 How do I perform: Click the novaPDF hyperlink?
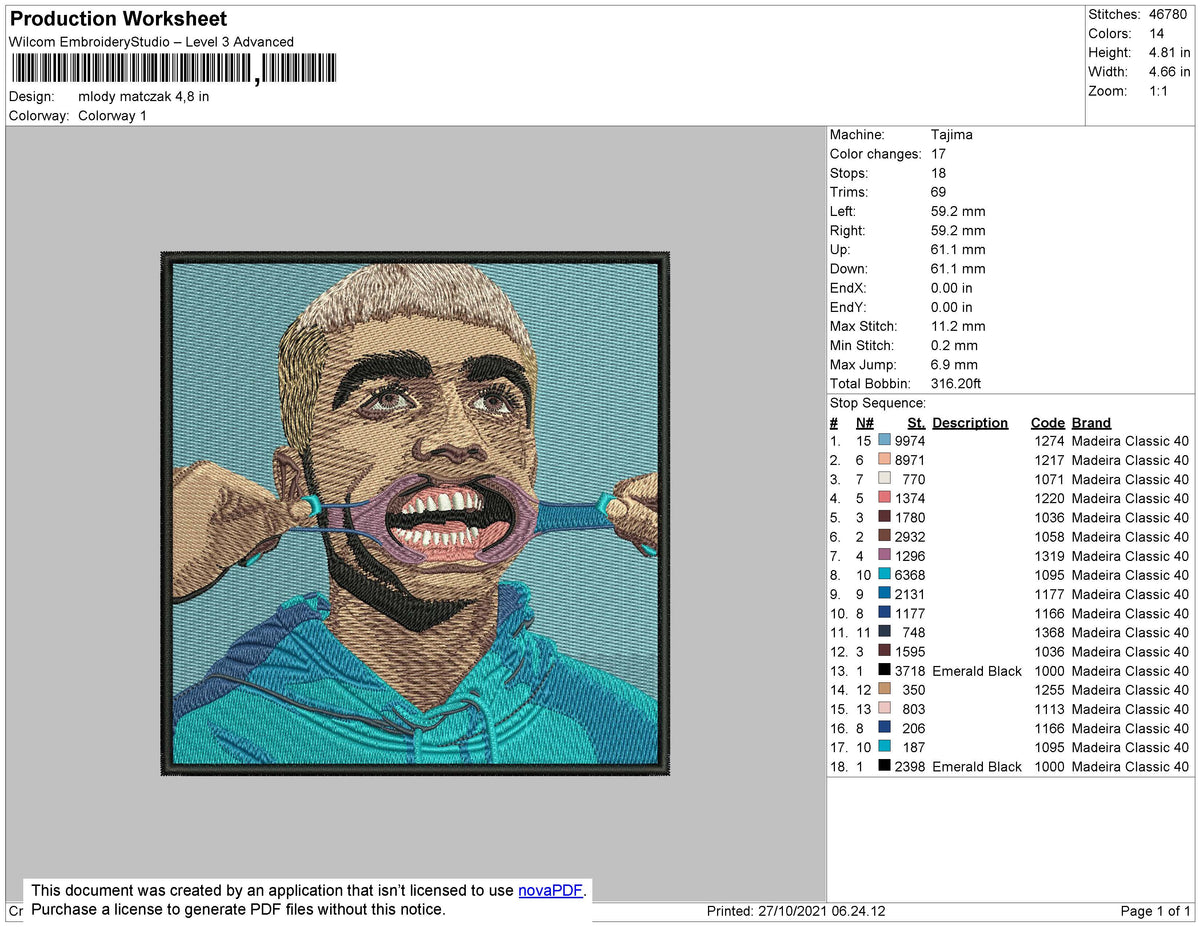click(x=550, y=891)
